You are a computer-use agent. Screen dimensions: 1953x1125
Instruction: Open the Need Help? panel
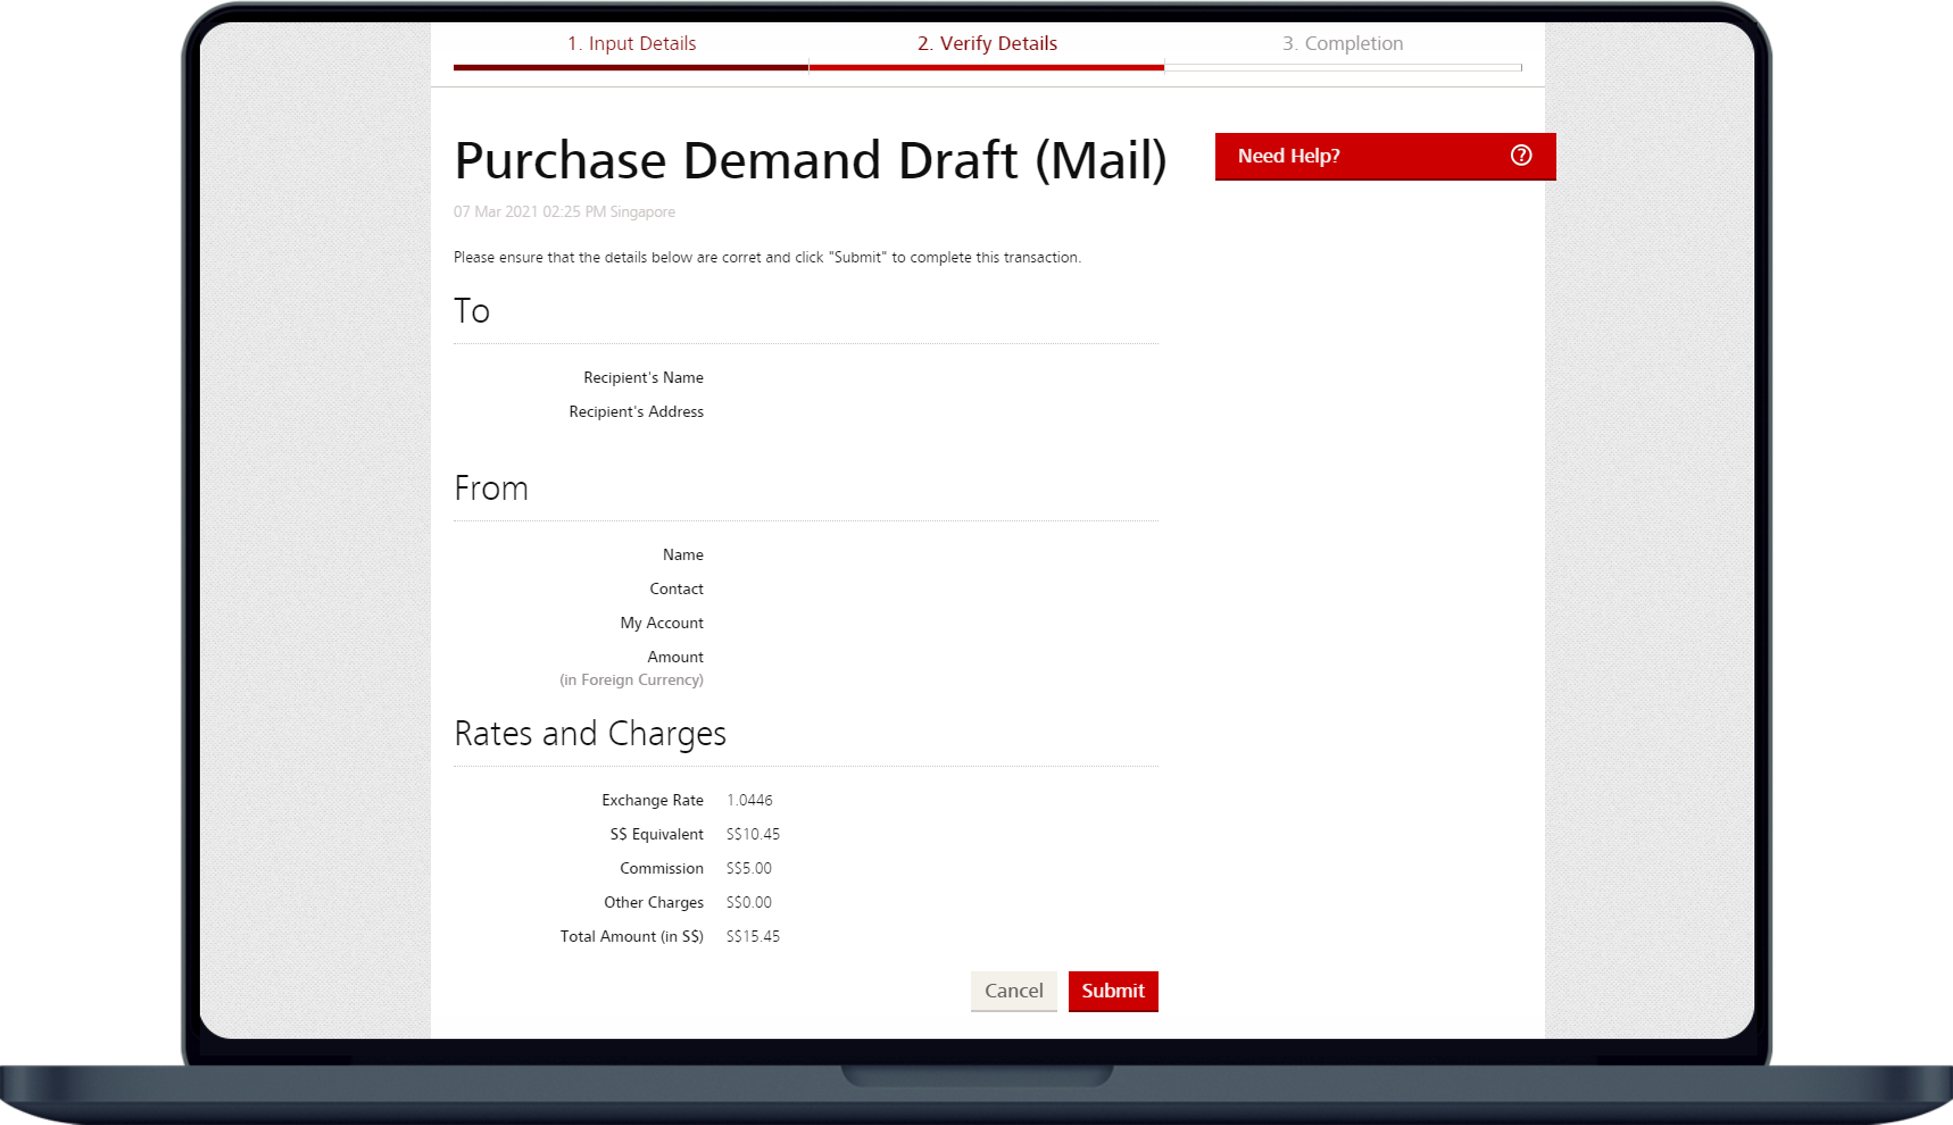click(x=1385, y=156)
